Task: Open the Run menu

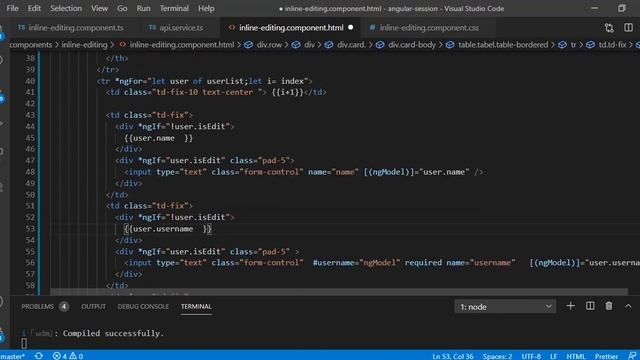Action: coord(143,8)
